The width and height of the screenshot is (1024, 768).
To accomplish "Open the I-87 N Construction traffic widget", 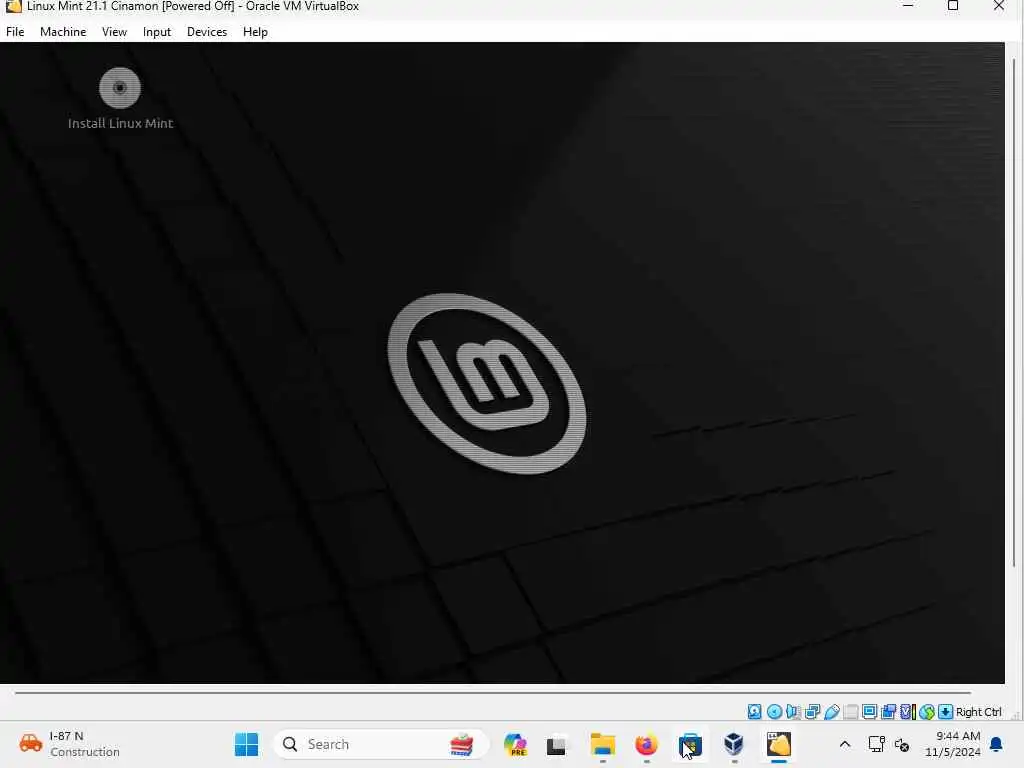I will [69, 744].
